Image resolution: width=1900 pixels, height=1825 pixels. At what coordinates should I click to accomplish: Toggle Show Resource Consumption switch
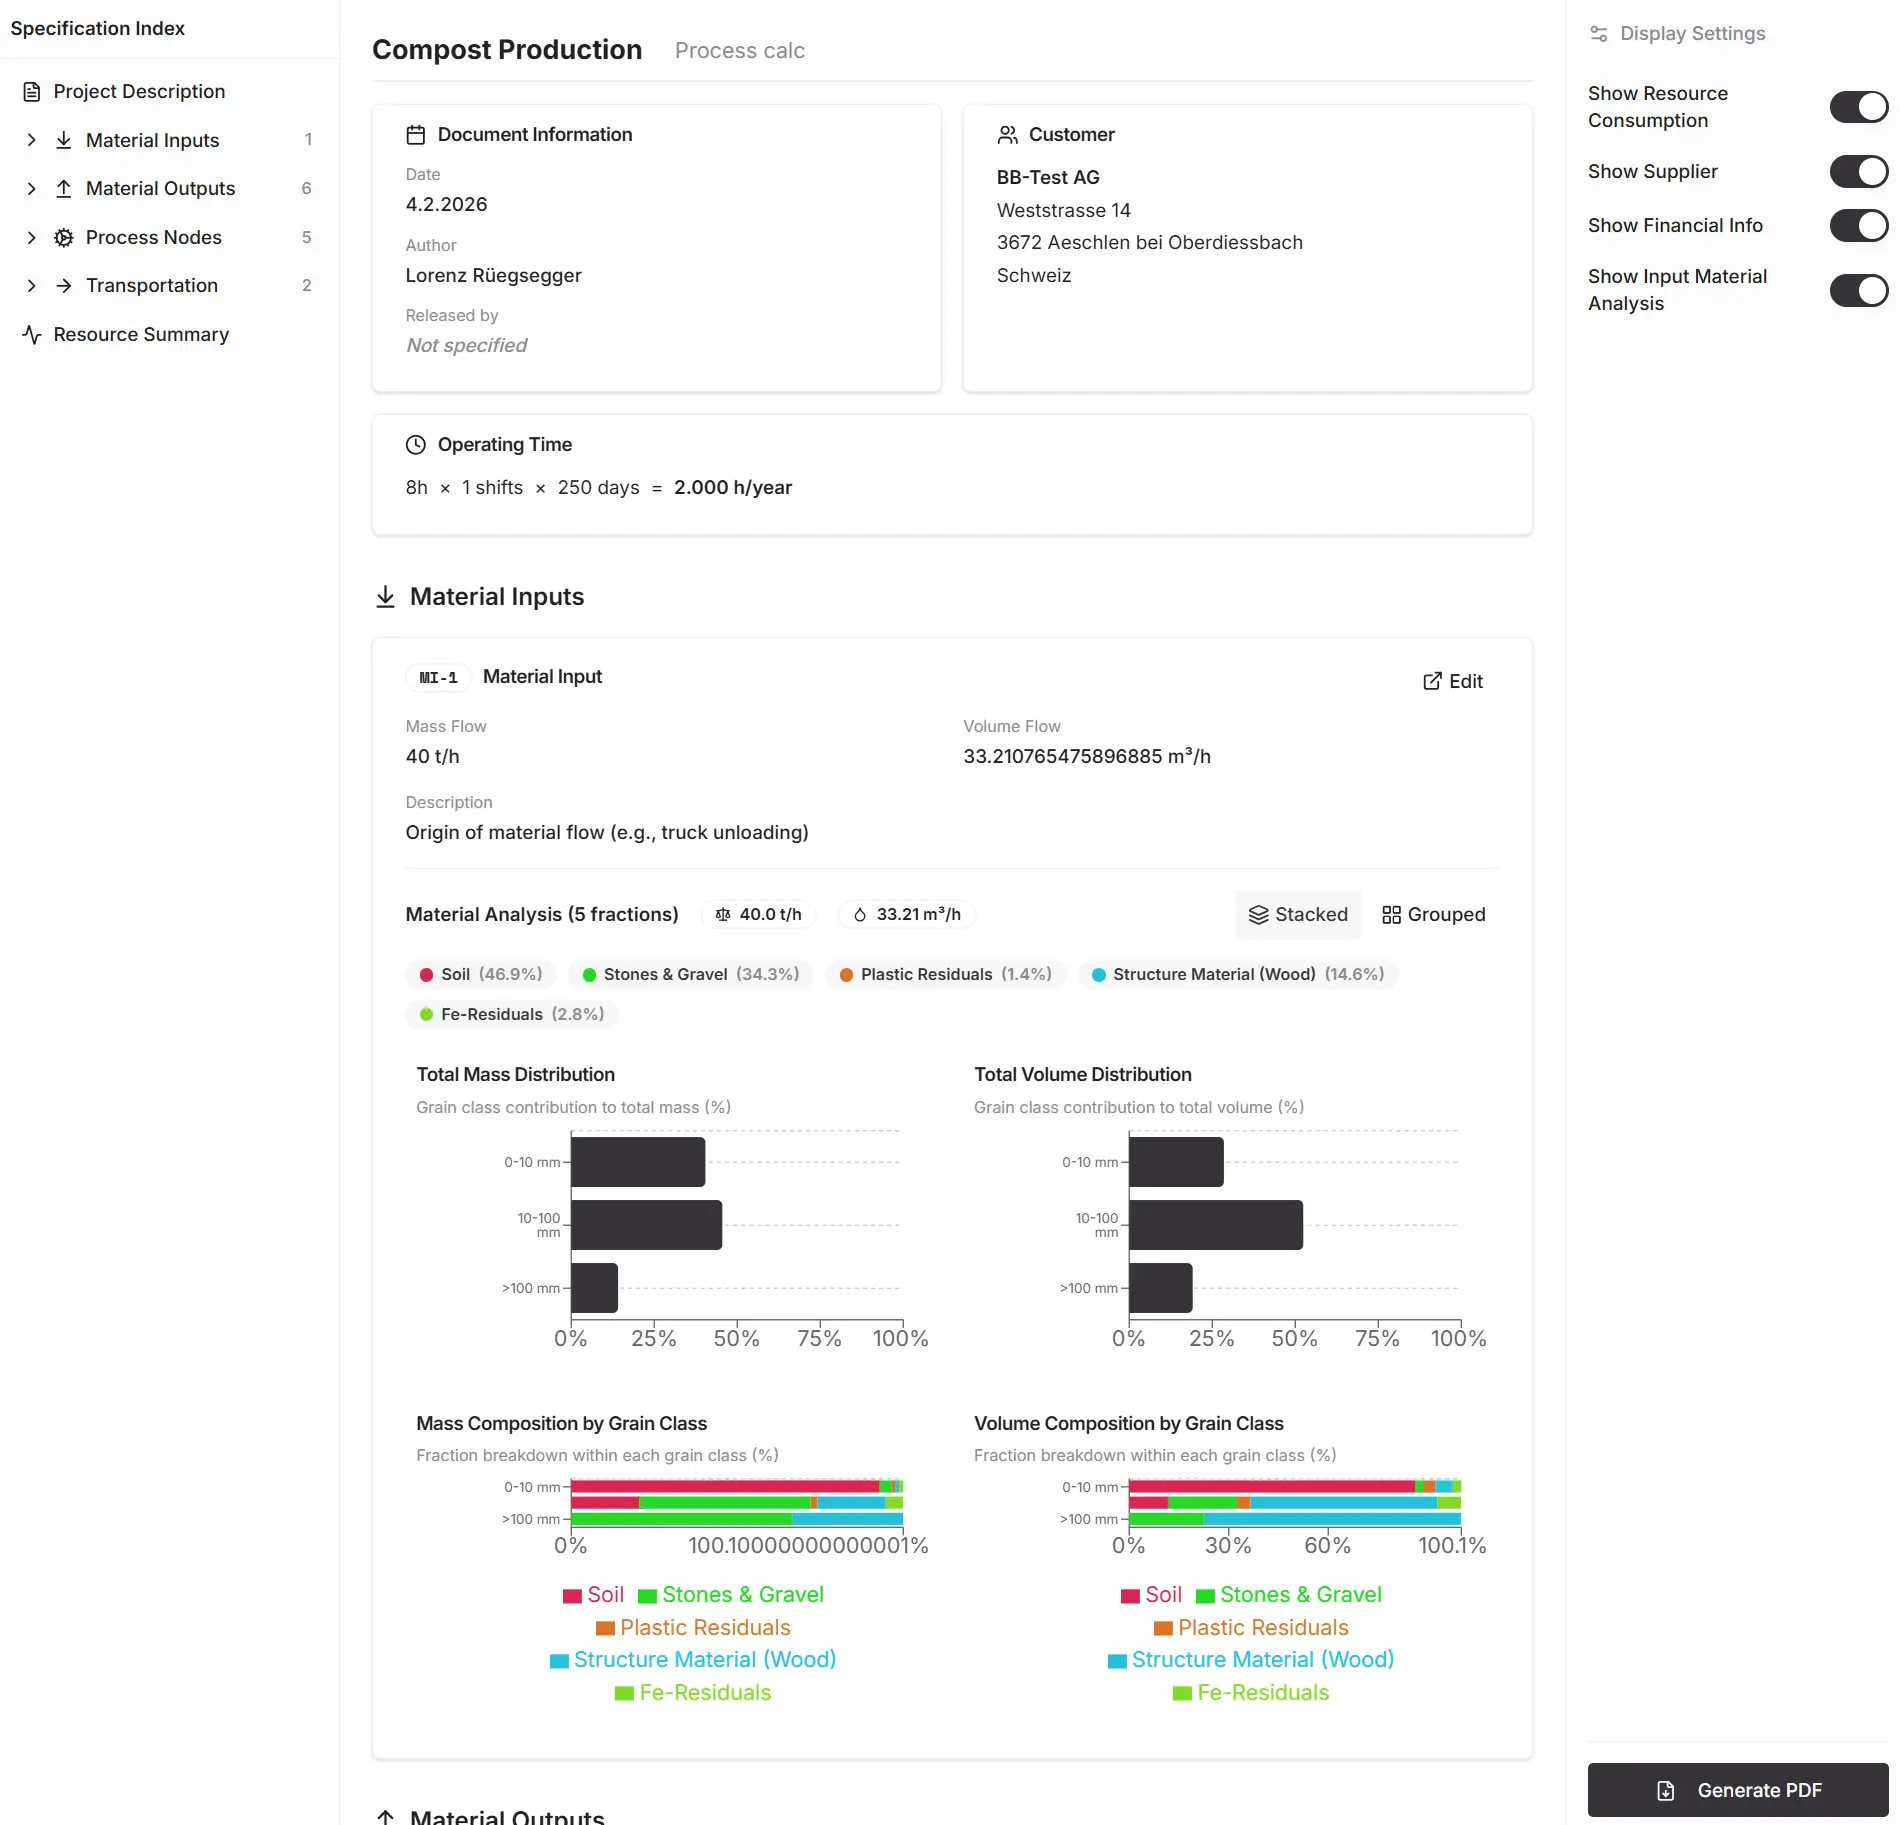point(1858,107)
